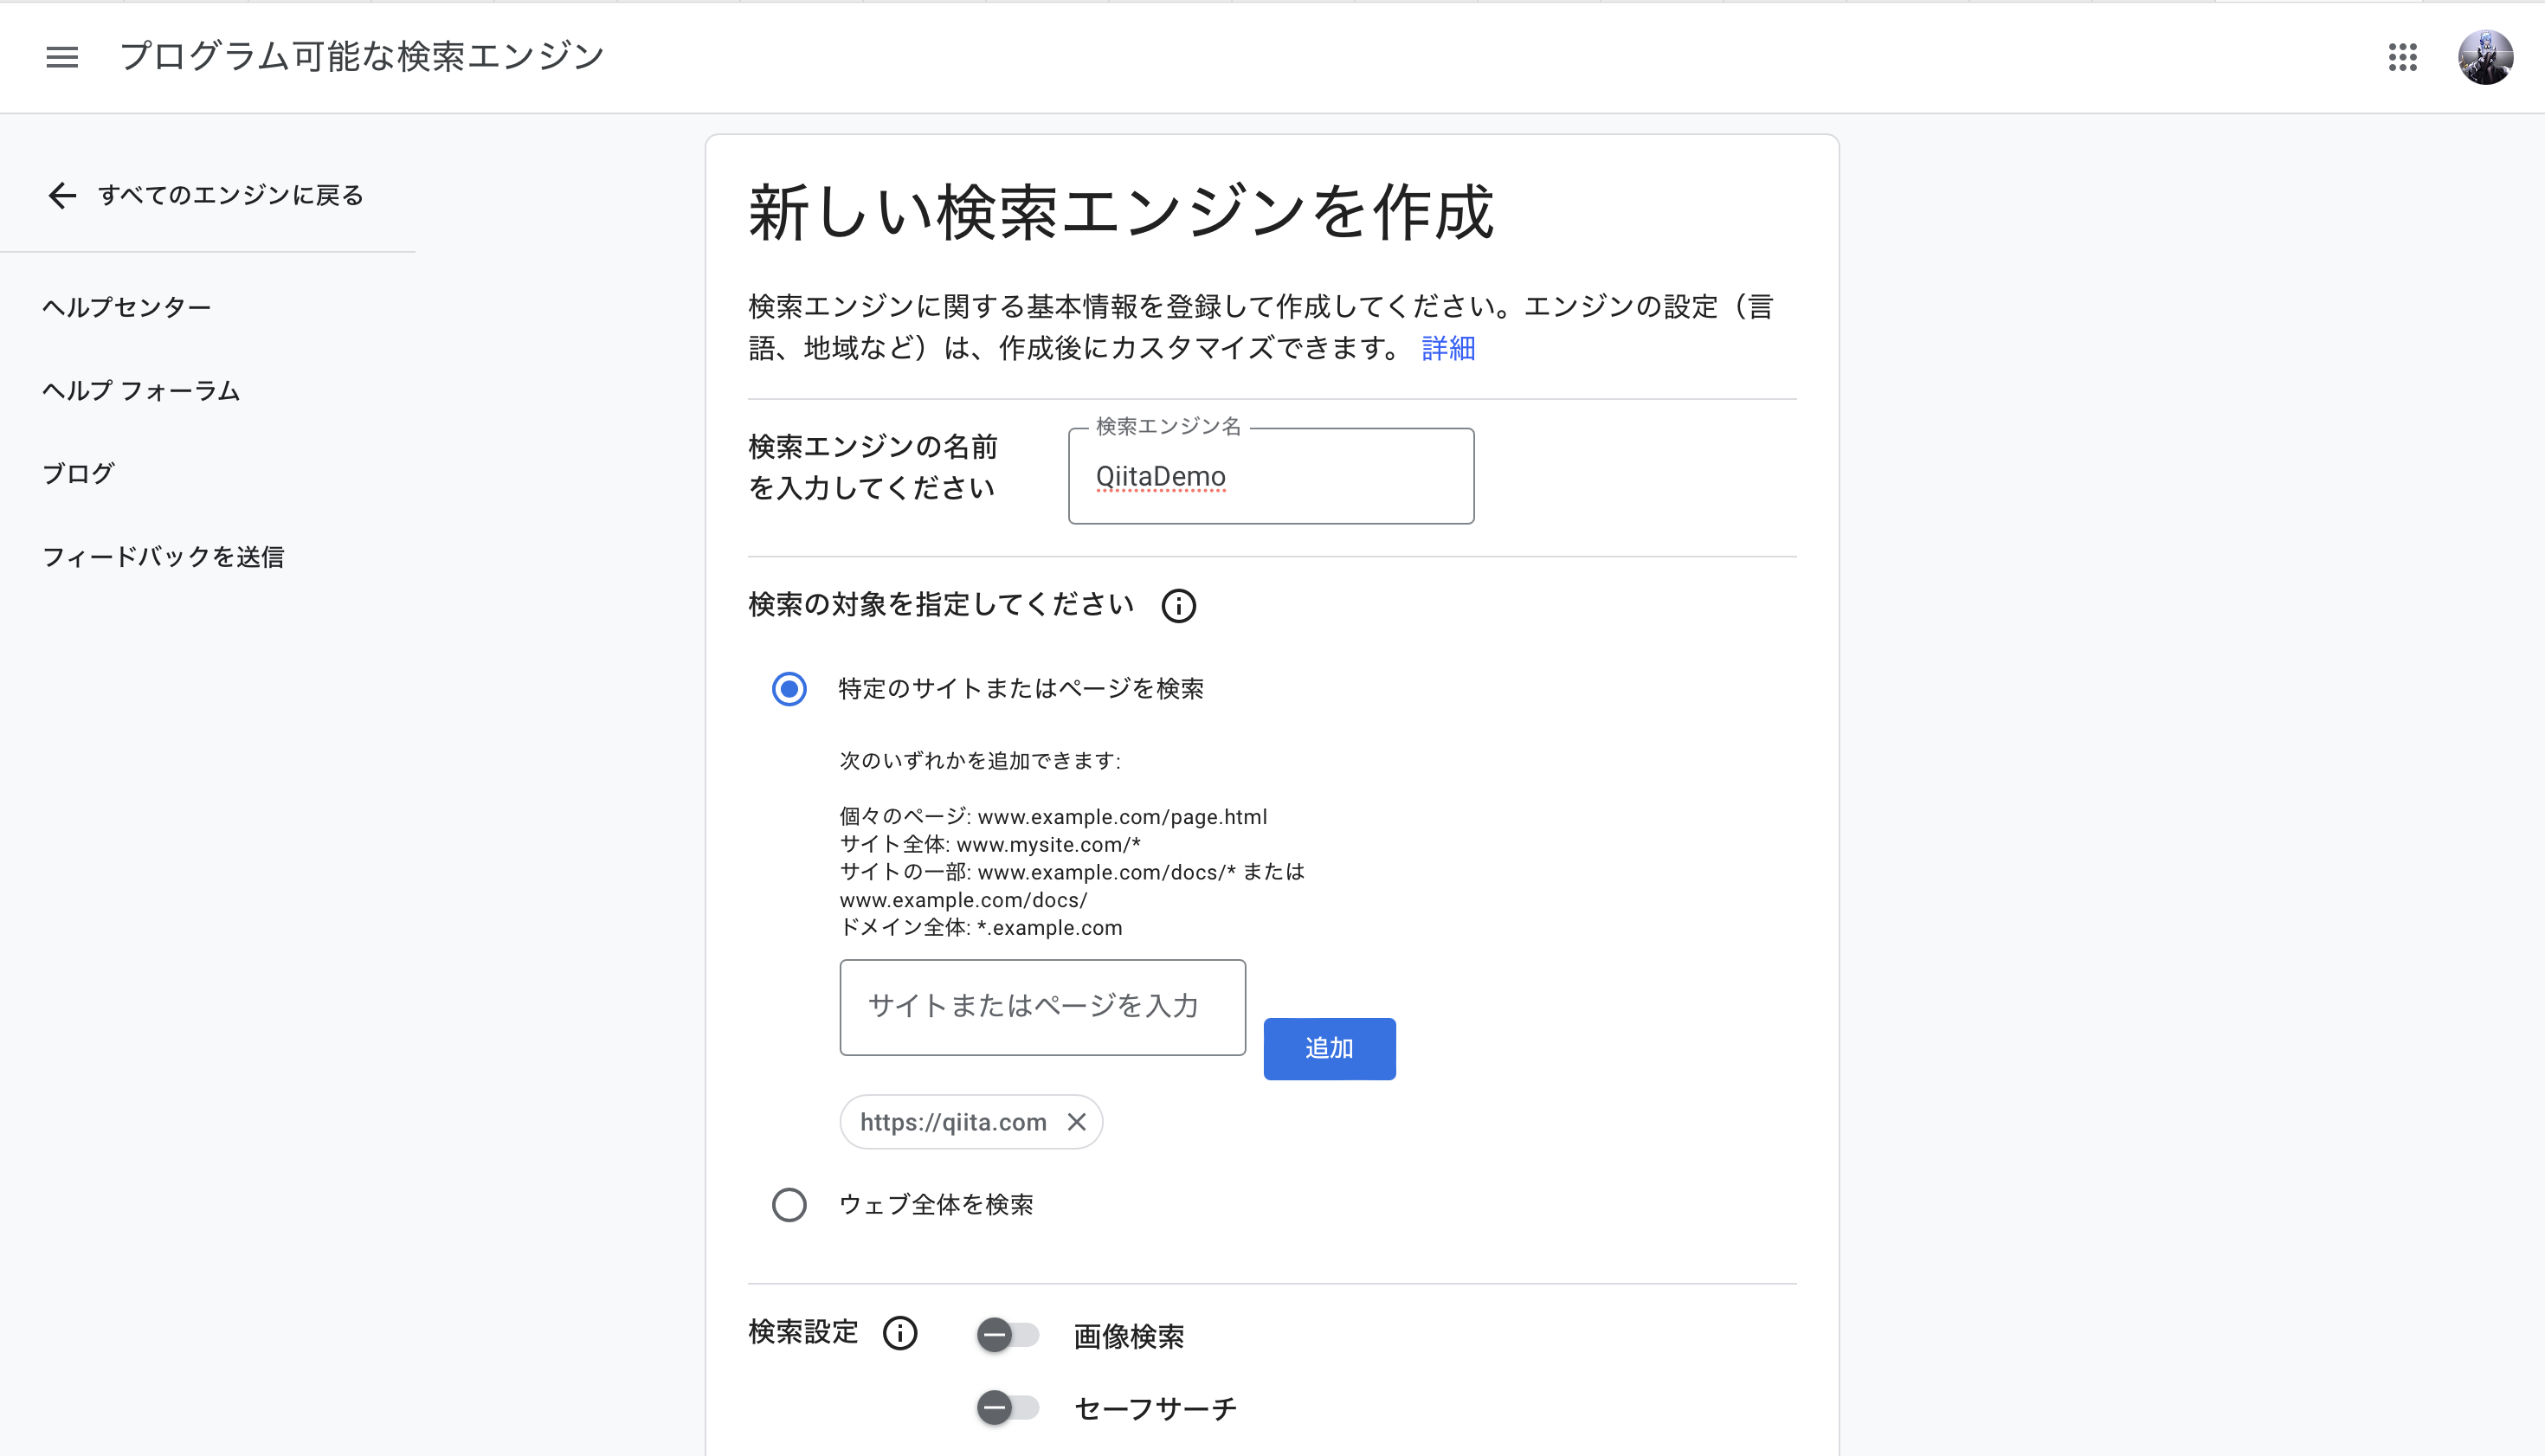Click the 追加 button
This screenshot has height=1456, width=2545.
pyautogui.click(x=1329, y=1048)
